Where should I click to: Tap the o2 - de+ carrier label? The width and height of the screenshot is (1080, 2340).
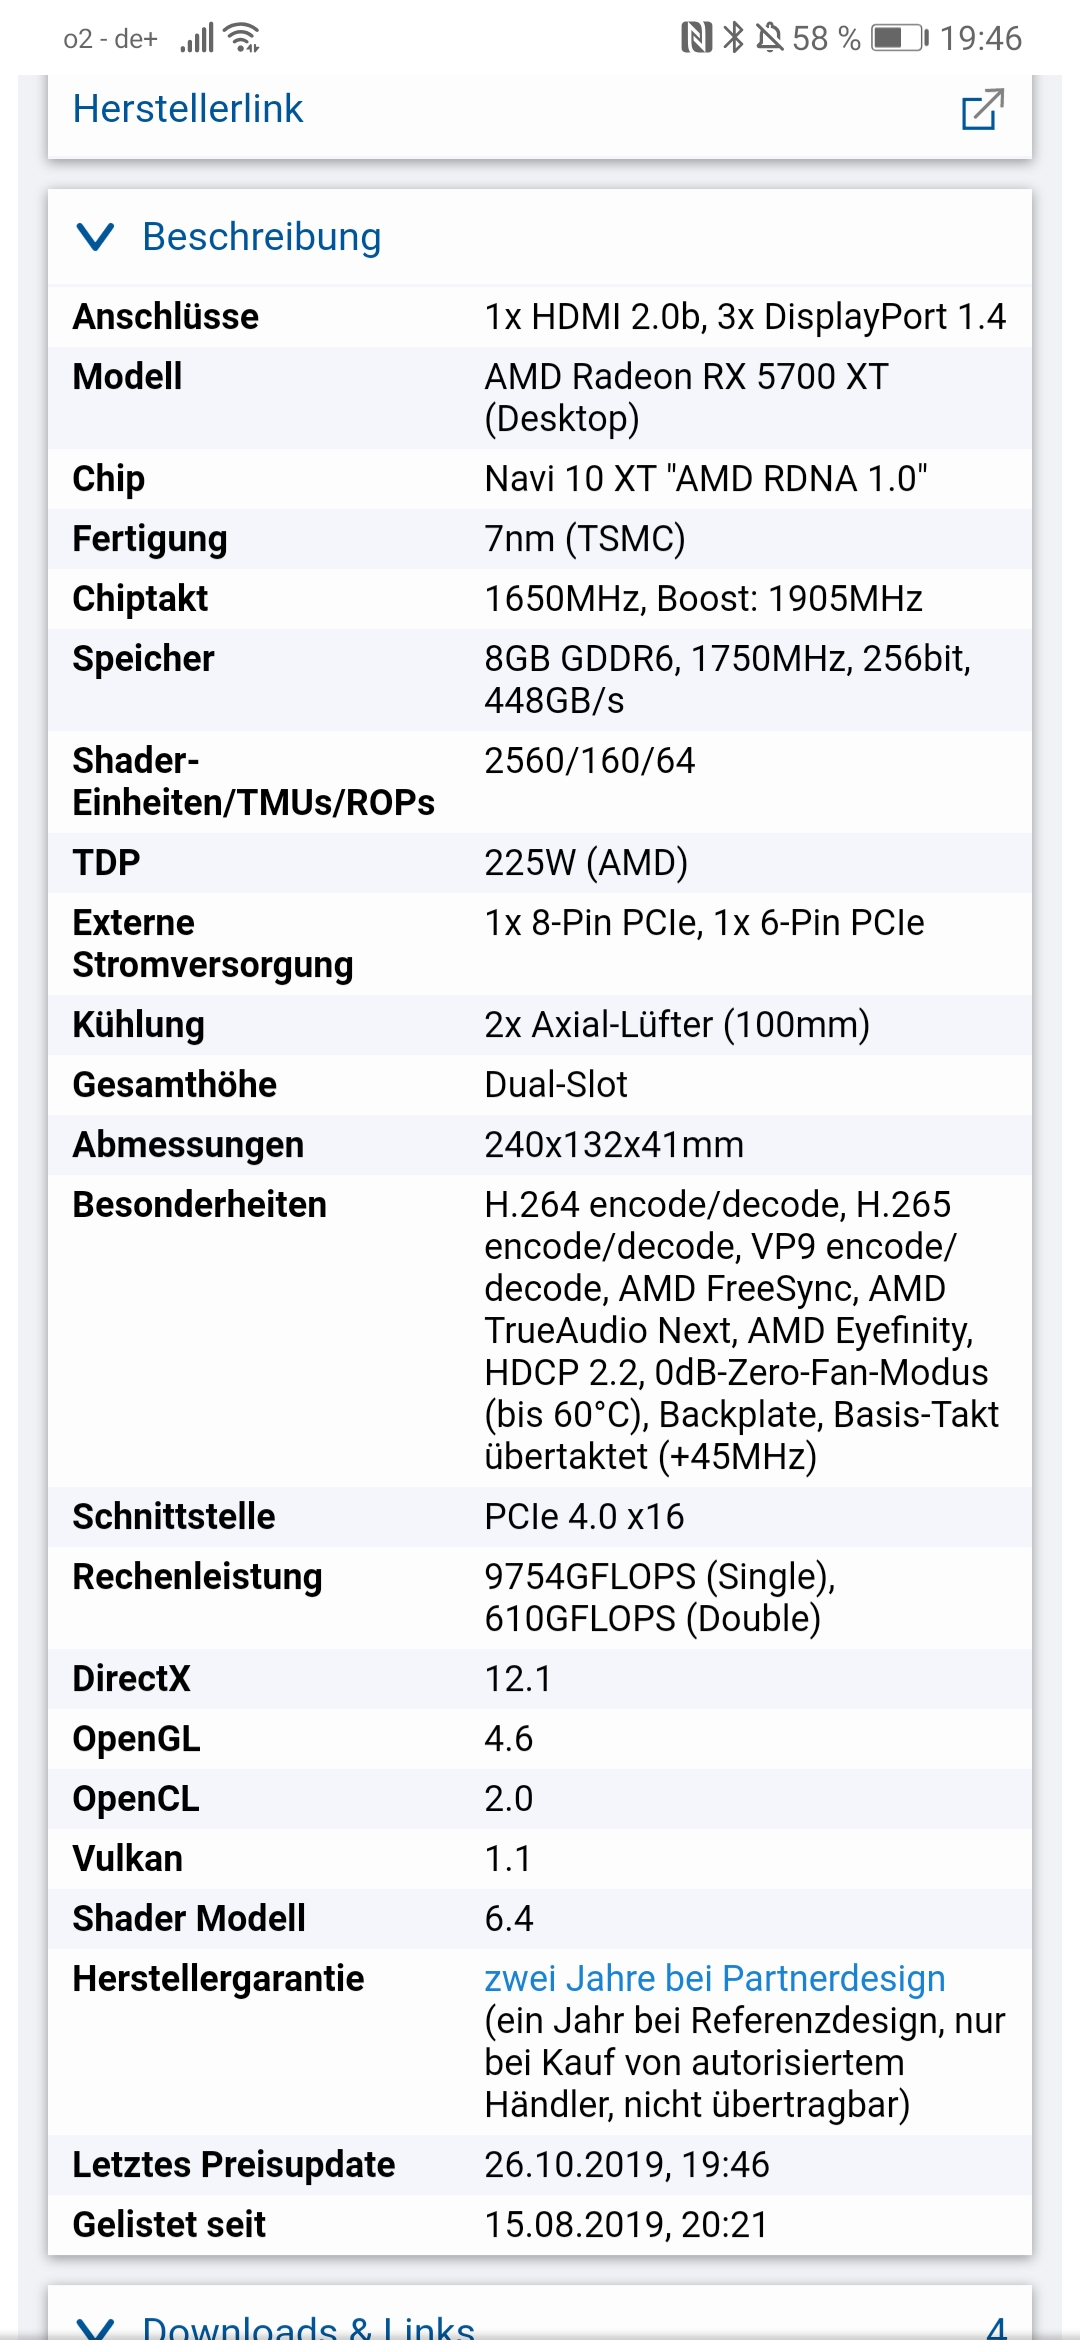click(x=110, y=39)
